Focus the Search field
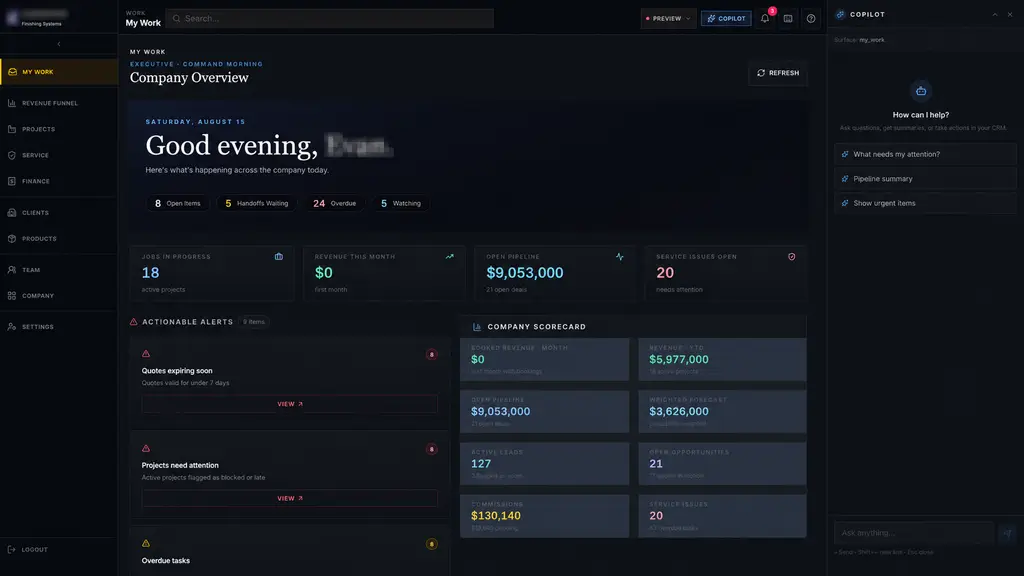 tap(330, 18)
